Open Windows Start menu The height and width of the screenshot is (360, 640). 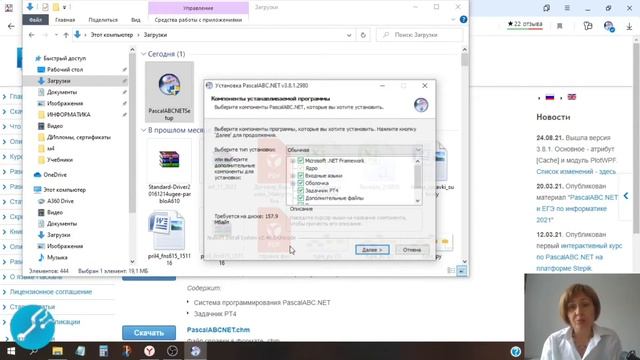click(x=11, y=351)
